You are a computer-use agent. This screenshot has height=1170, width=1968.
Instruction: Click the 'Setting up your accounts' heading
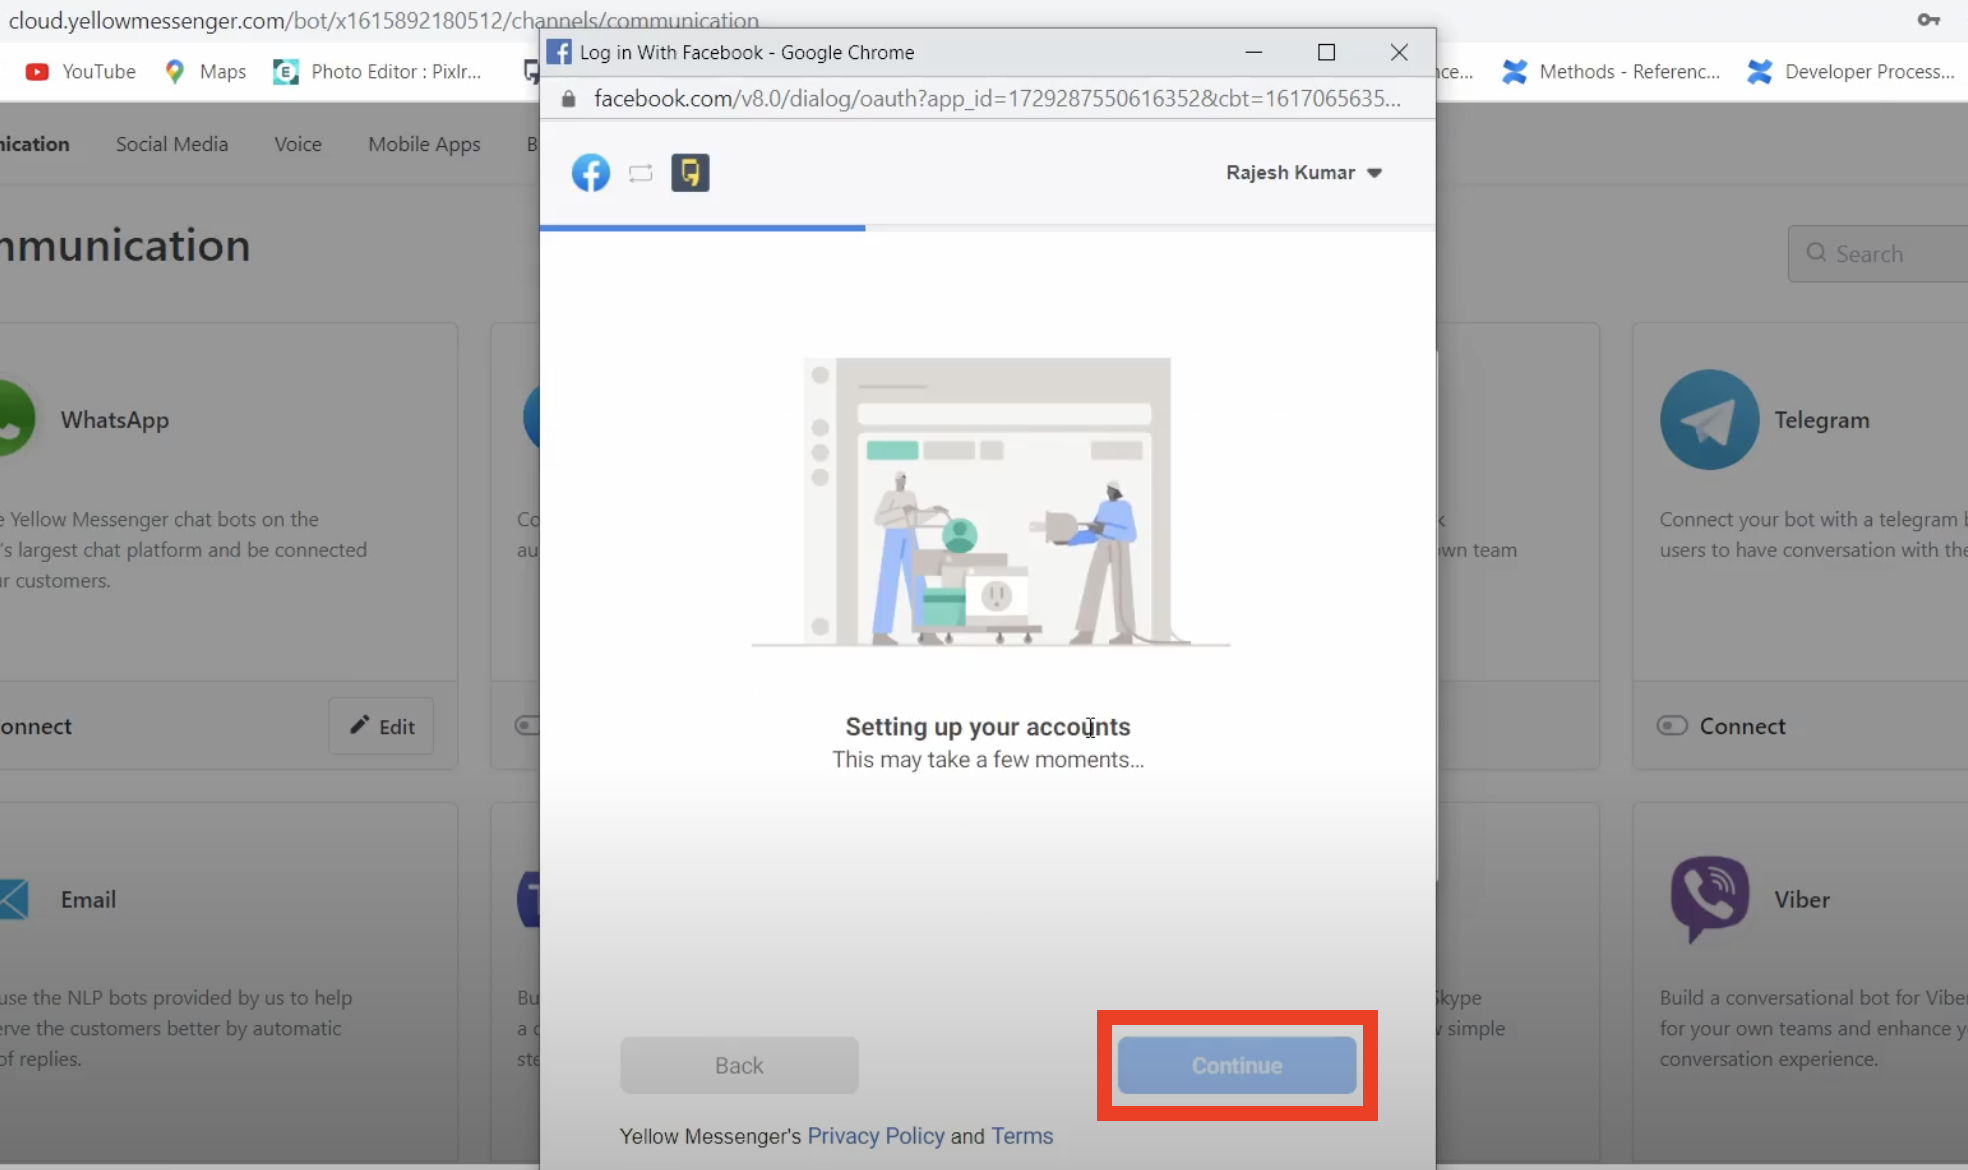[988, 727]
